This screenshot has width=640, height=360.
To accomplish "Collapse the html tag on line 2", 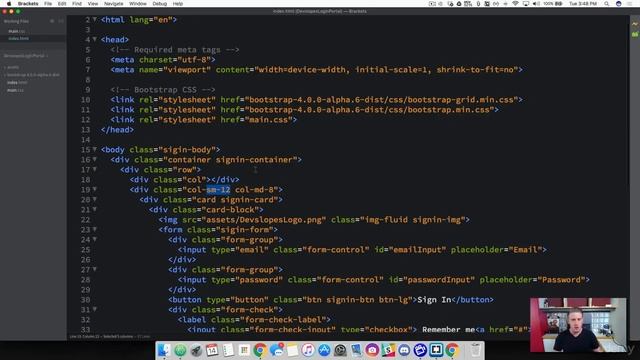I will point(95,19).
